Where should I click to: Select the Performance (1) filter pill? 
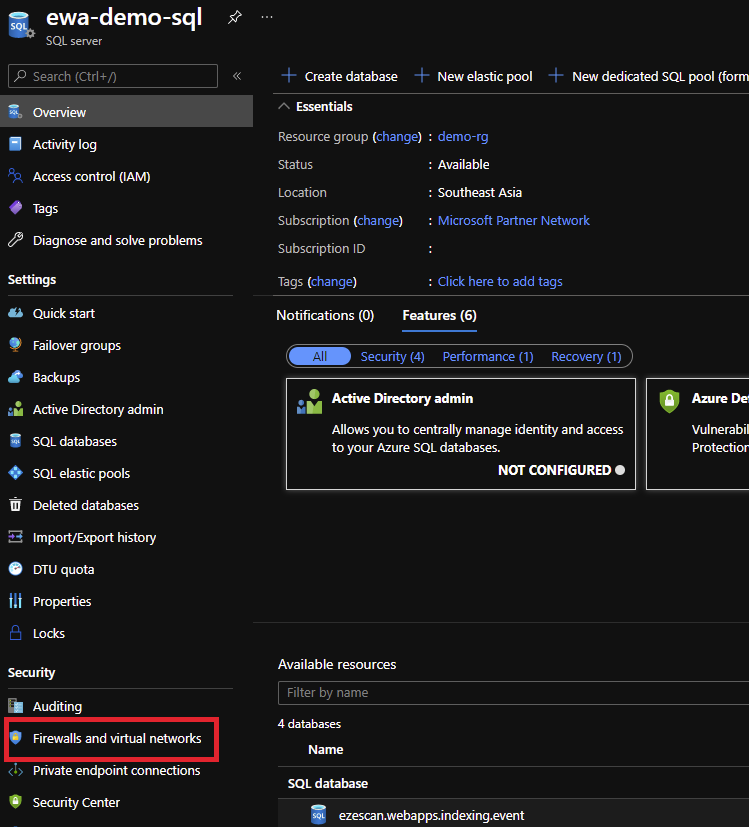pyautogui.click(x=488, y=356)
